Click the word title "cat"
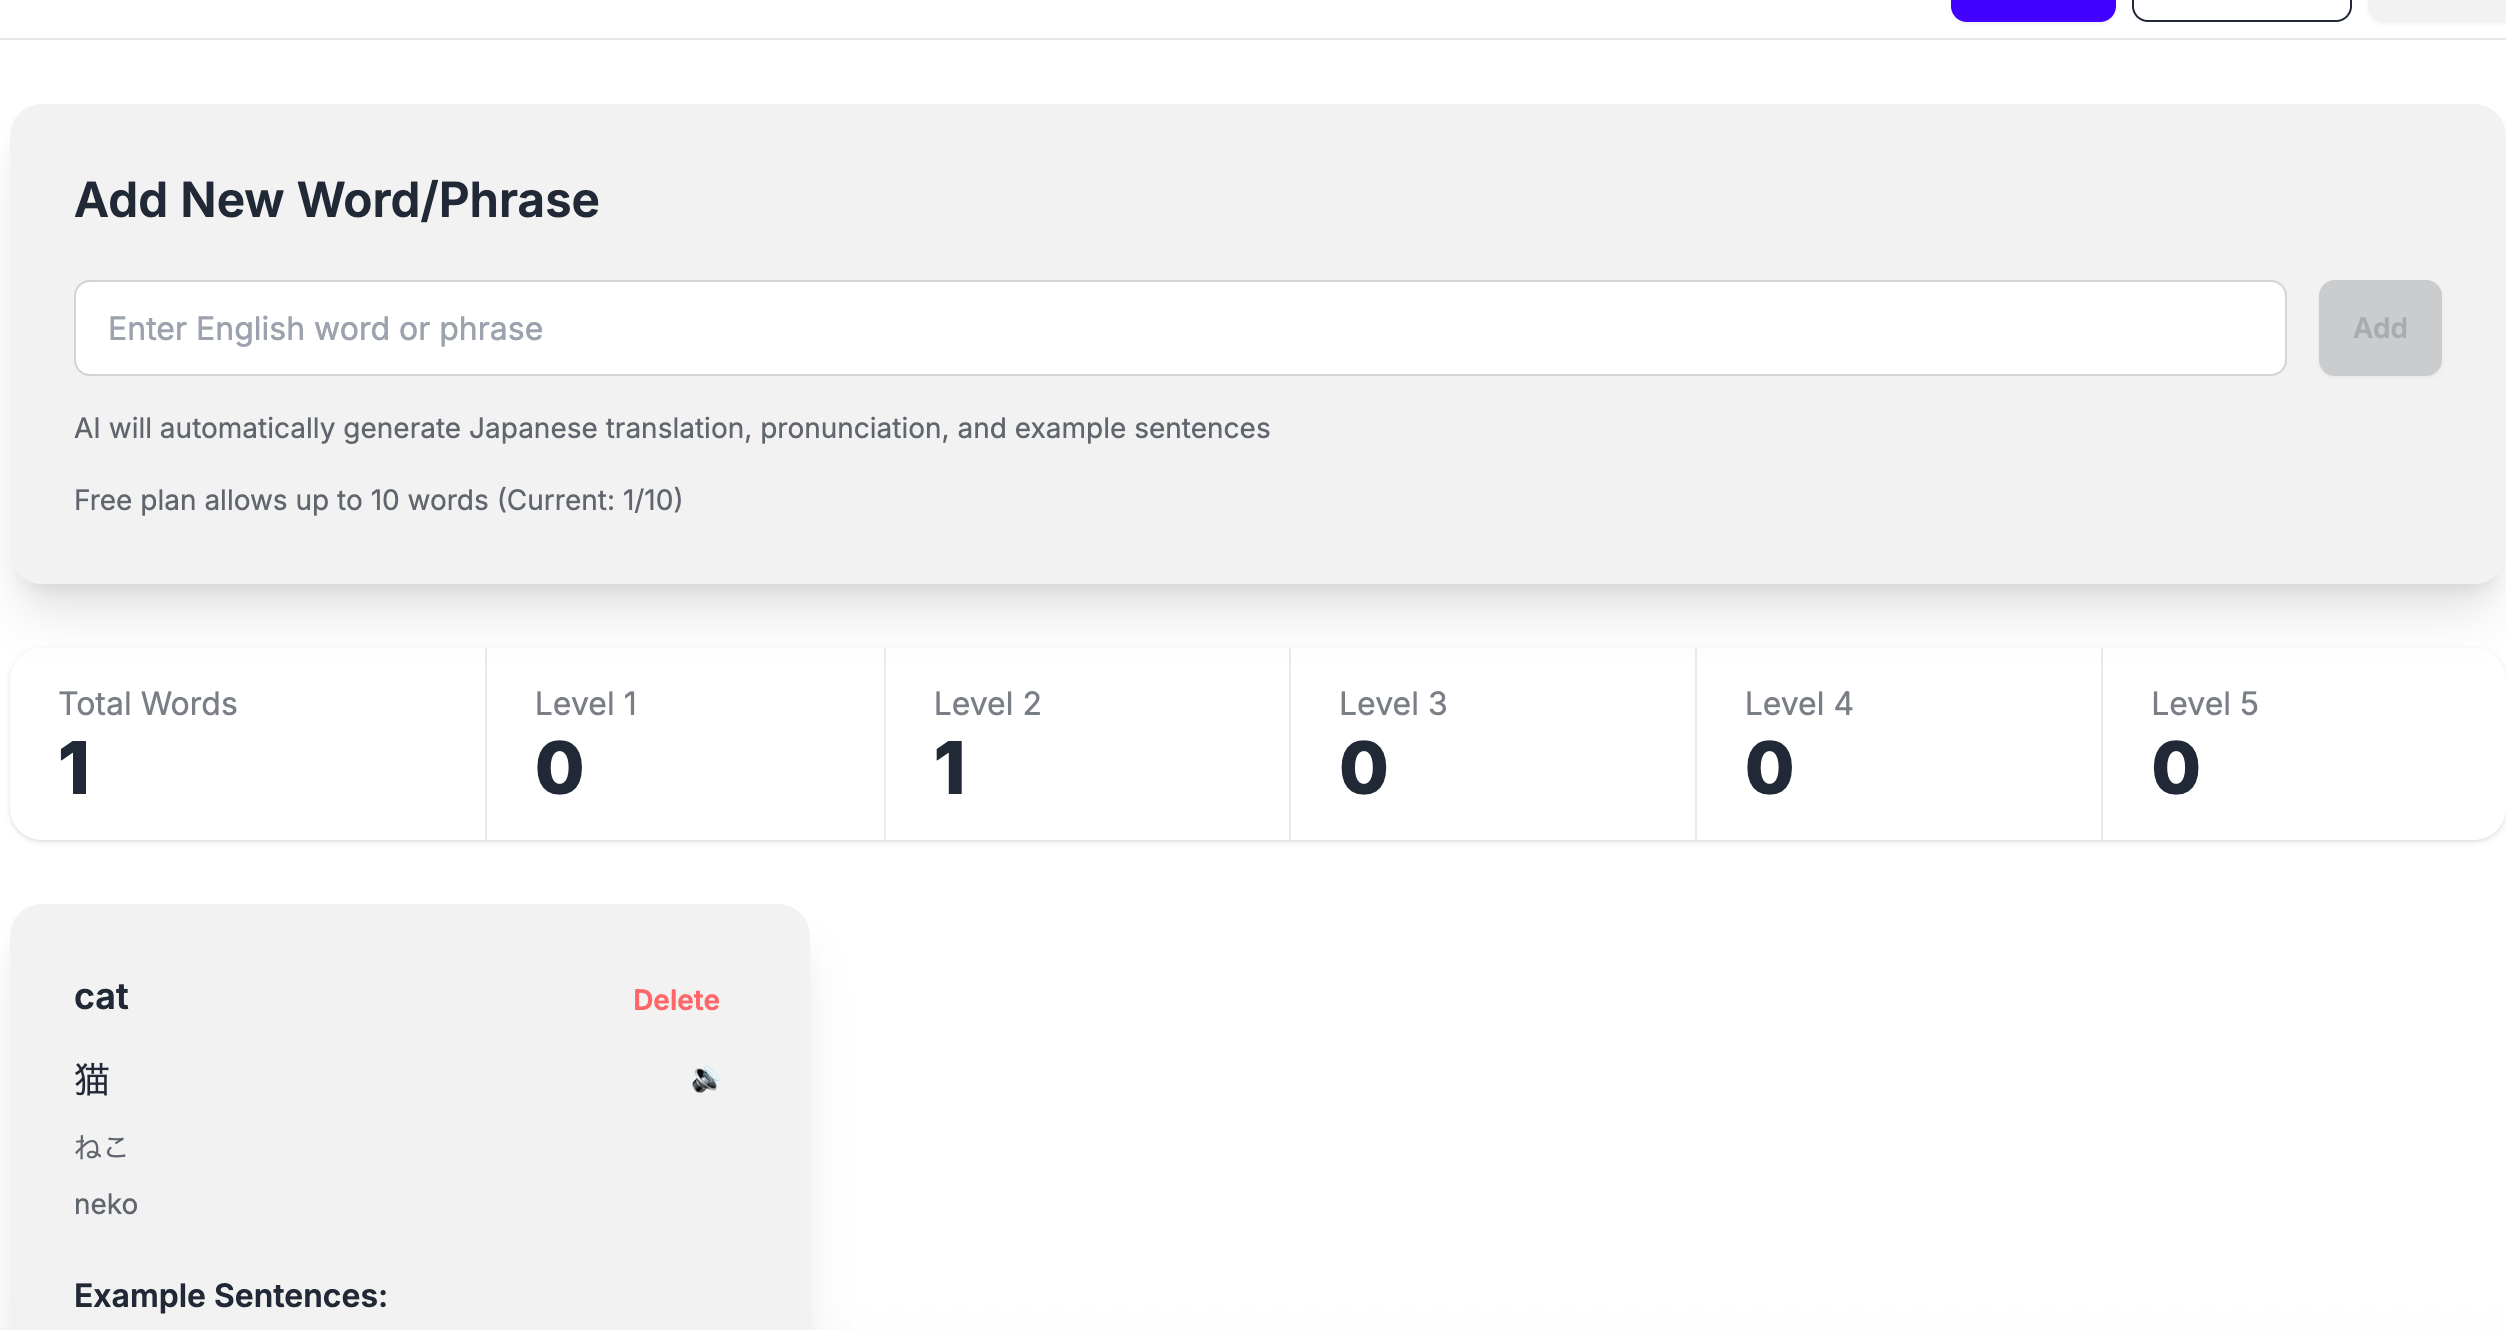The width and height of the screenshot is (2506, 1330). click(101, 997)
